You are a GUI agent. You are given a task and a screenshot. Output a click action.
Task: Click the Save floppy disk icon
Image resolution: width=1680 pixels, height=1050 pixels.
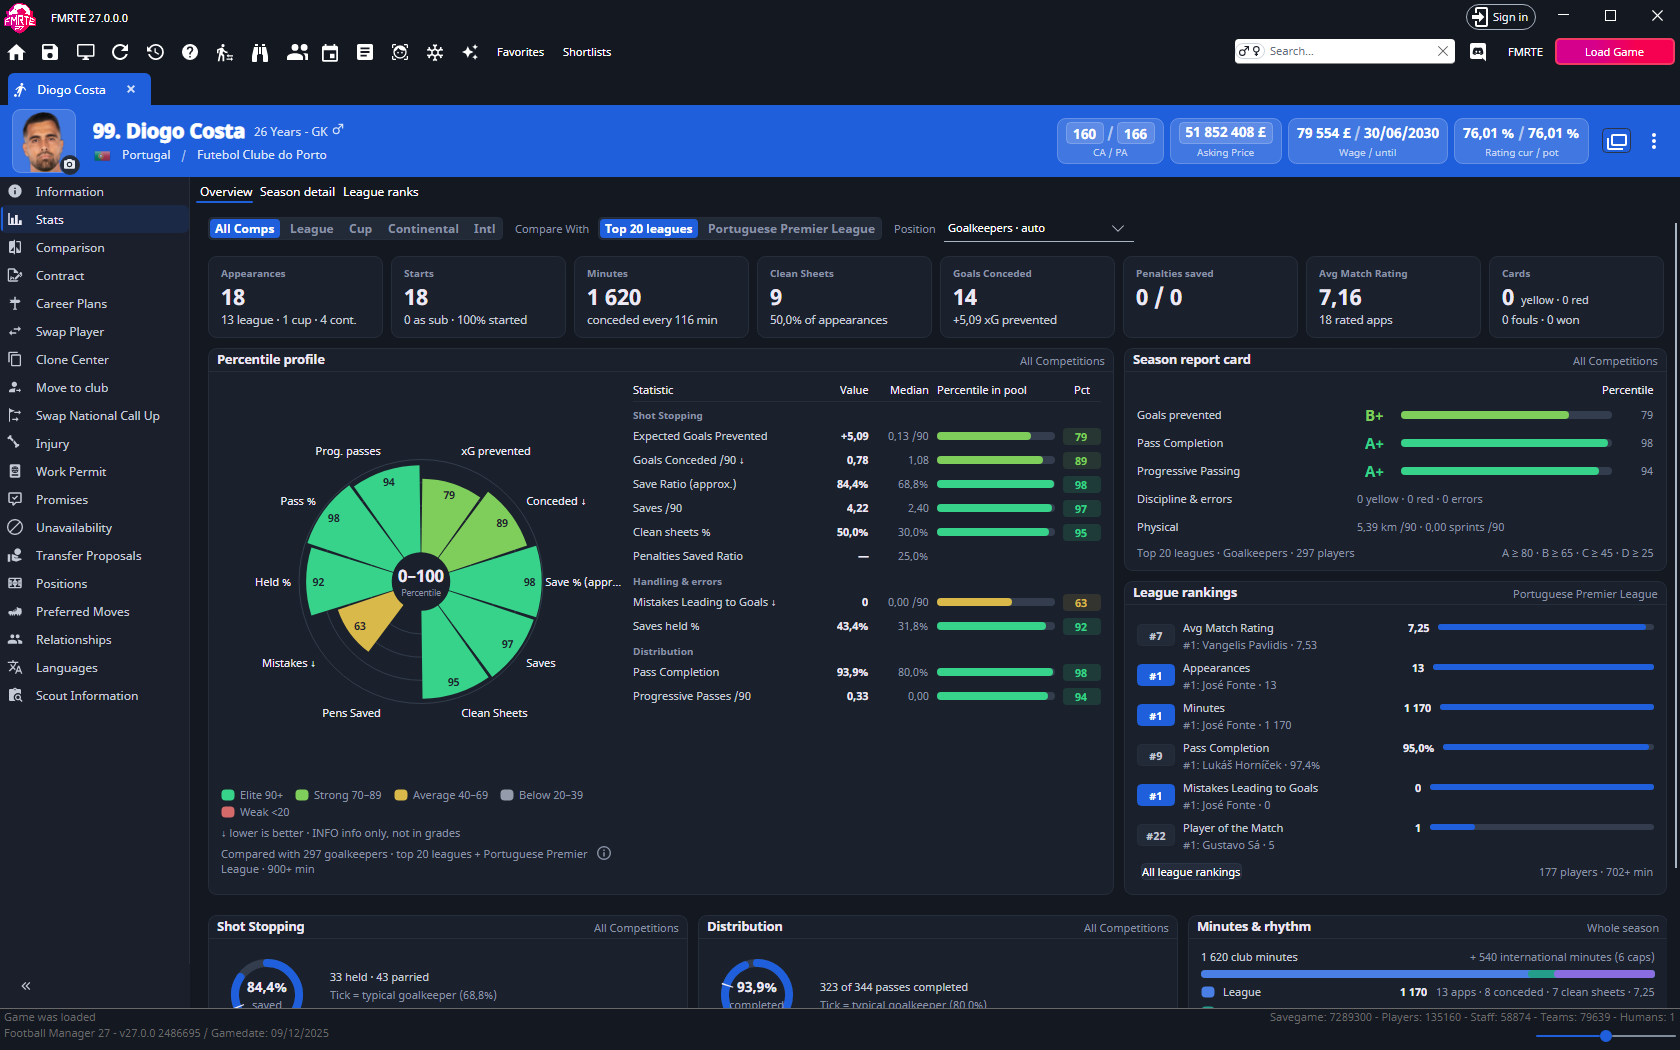[x=50, y=52]
